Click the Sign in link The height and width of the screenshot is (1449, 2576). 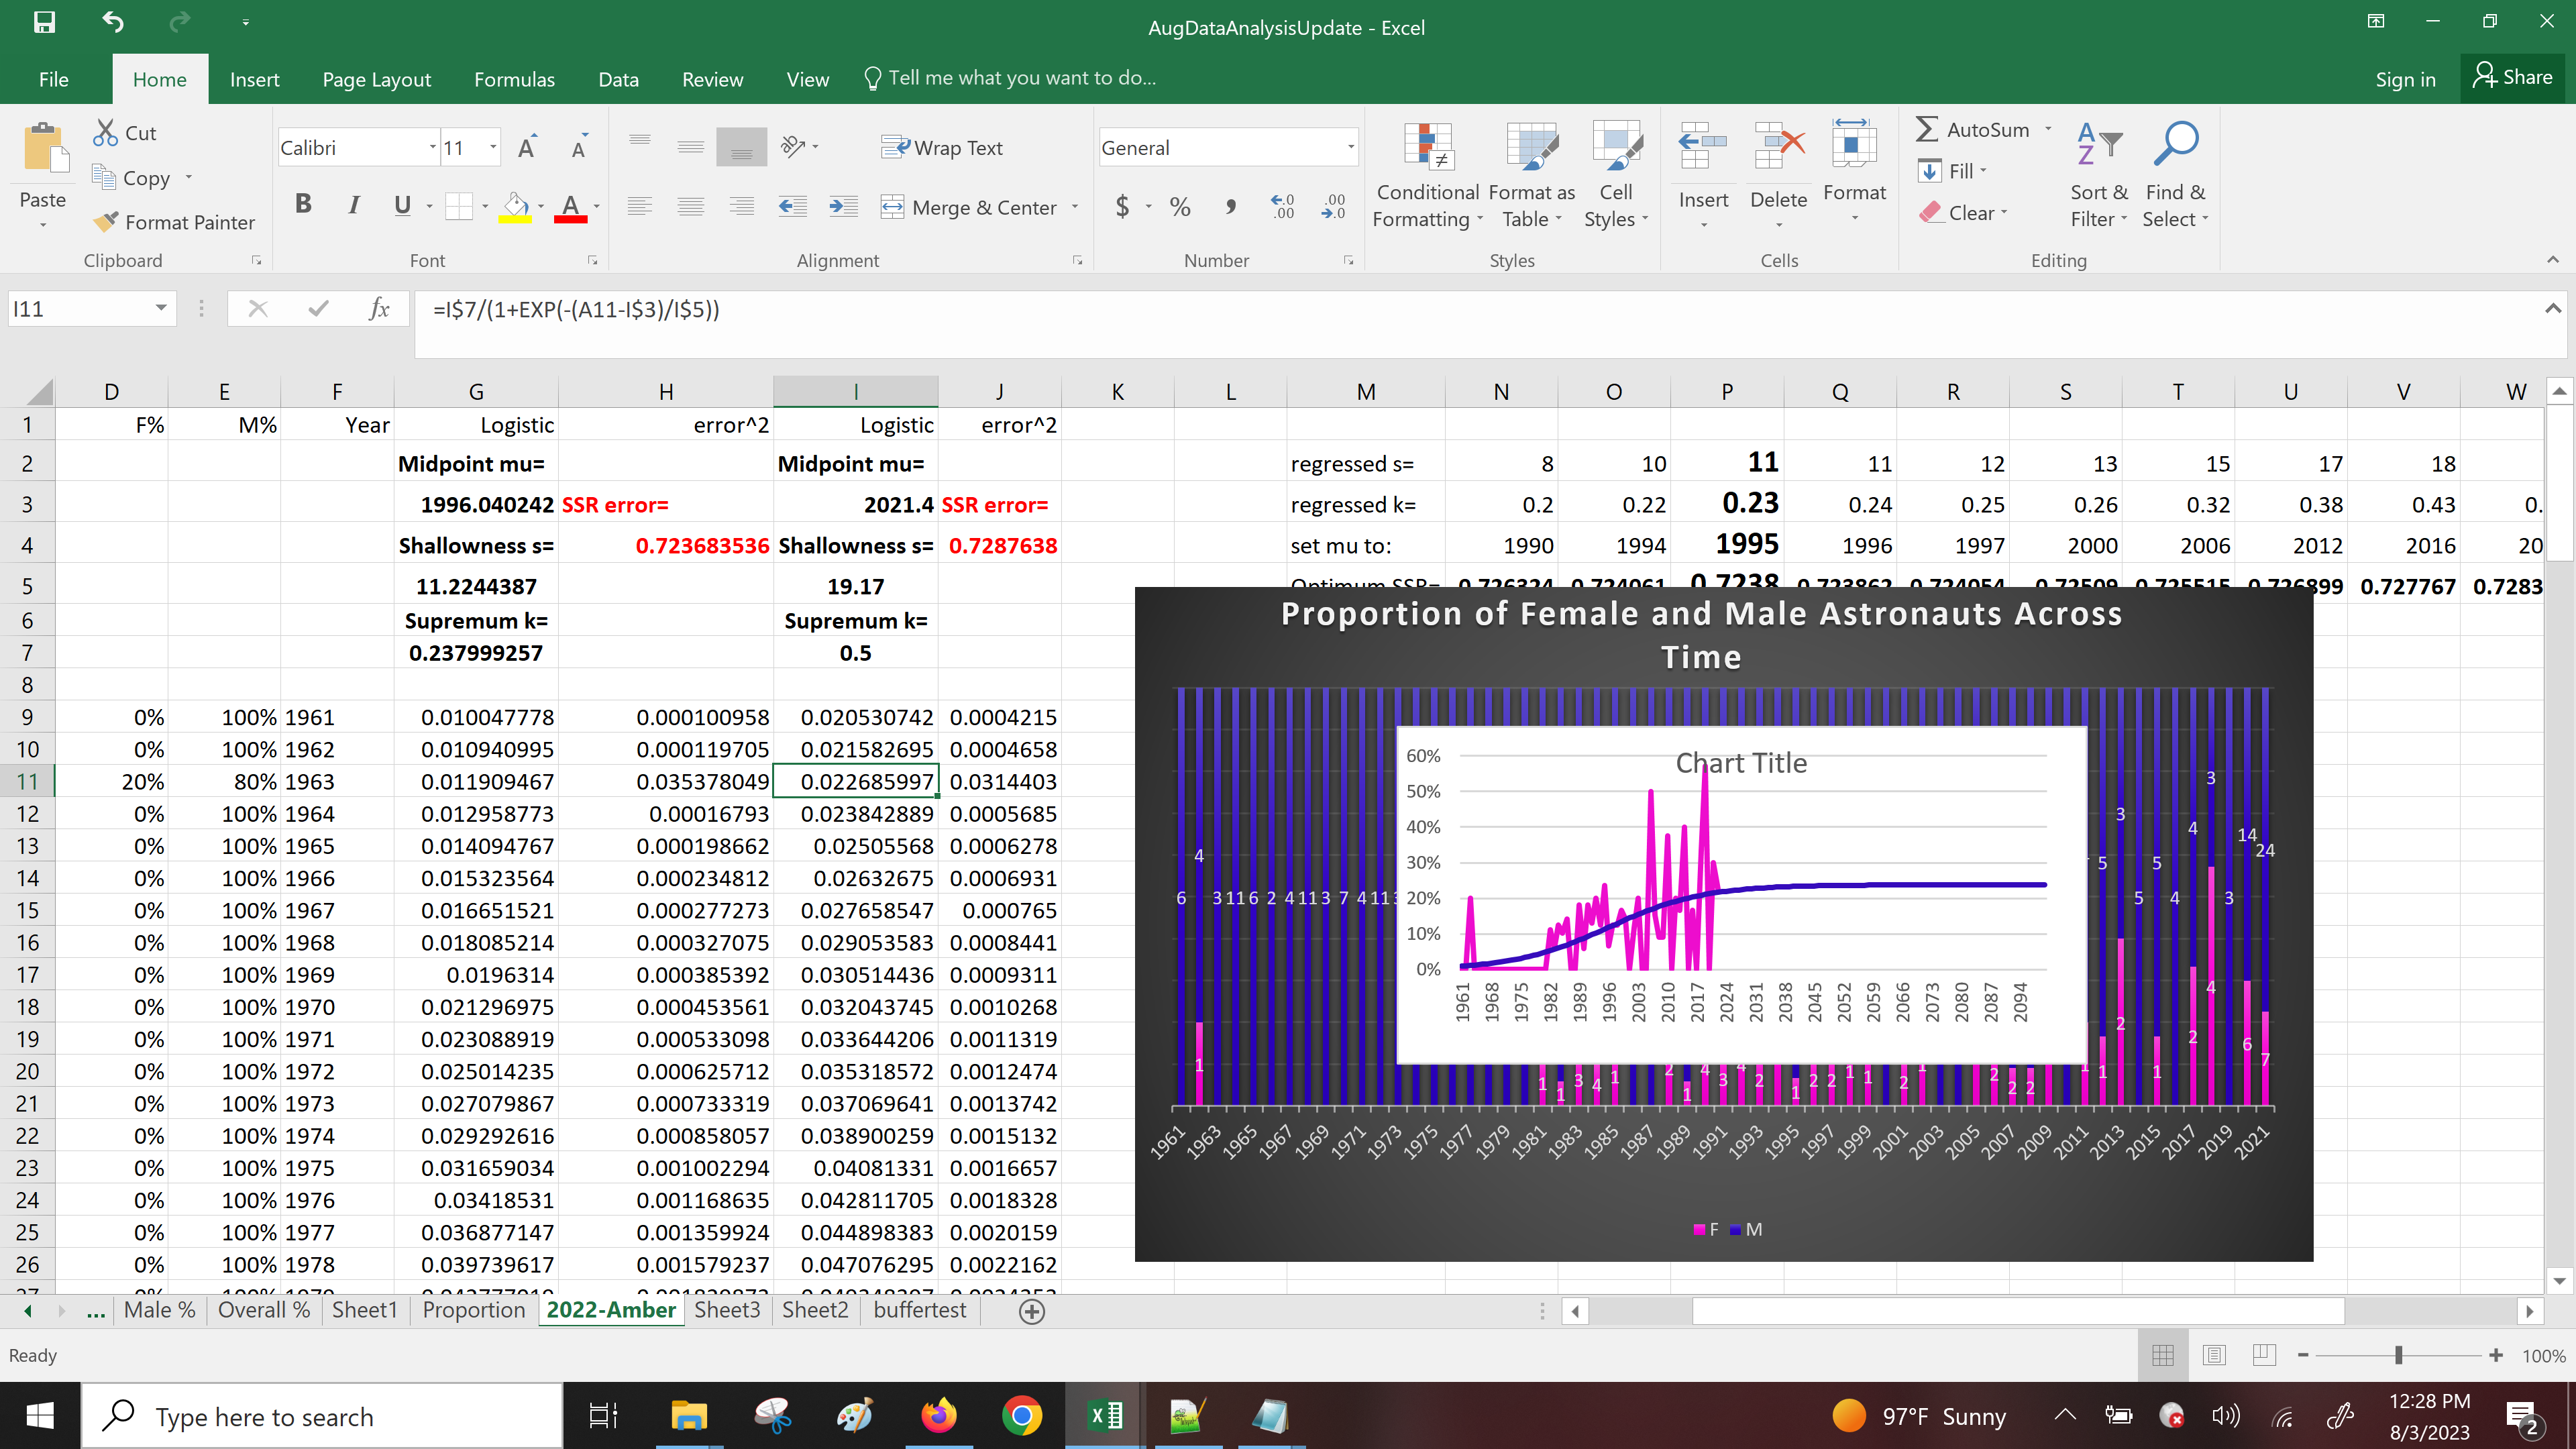[2405, 79]
